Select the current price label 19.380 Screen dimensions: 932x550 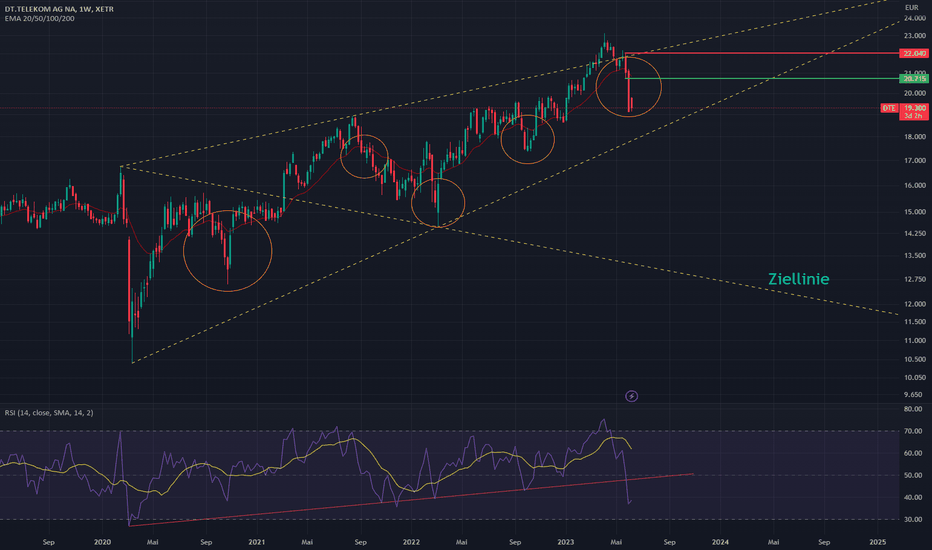915,108
